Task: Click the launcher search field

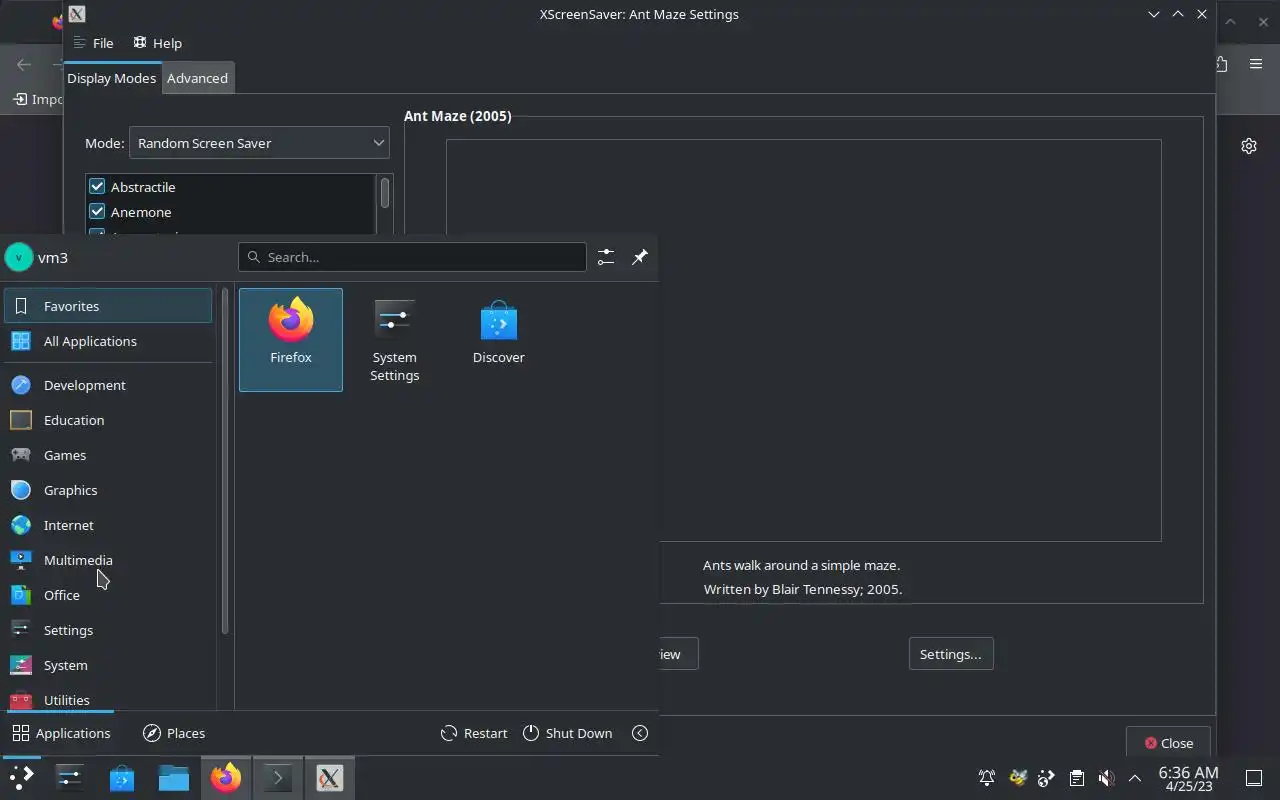Action: (x=412, y=257)
